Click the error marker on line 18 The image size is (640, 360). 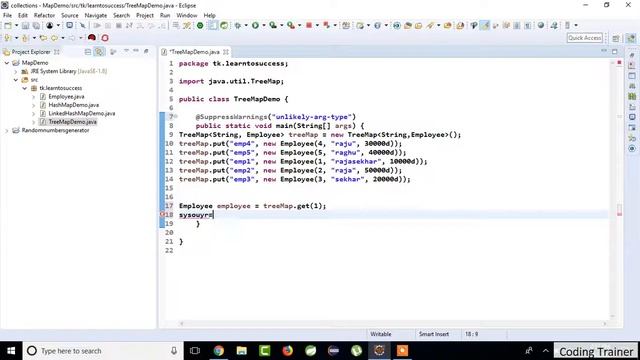coord(162,215)
